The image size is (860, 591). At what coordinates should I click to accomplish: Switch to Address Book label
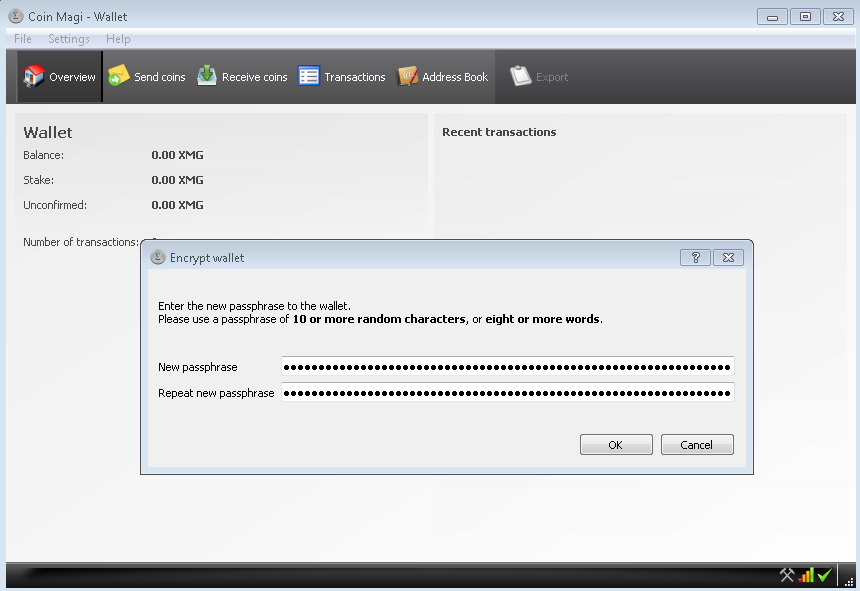click(x=455, y=77)
